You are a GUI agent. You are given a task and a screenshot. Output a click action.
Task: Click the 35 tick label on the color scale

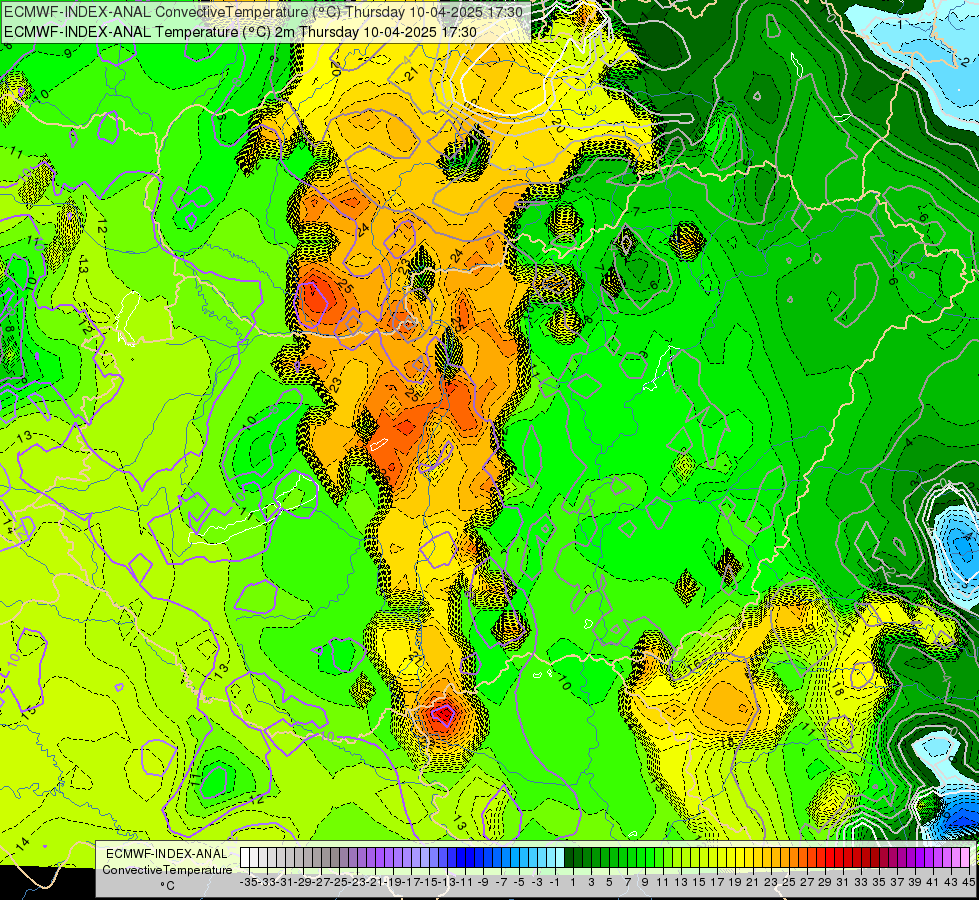pyautogui.click(x=878, y=883)
